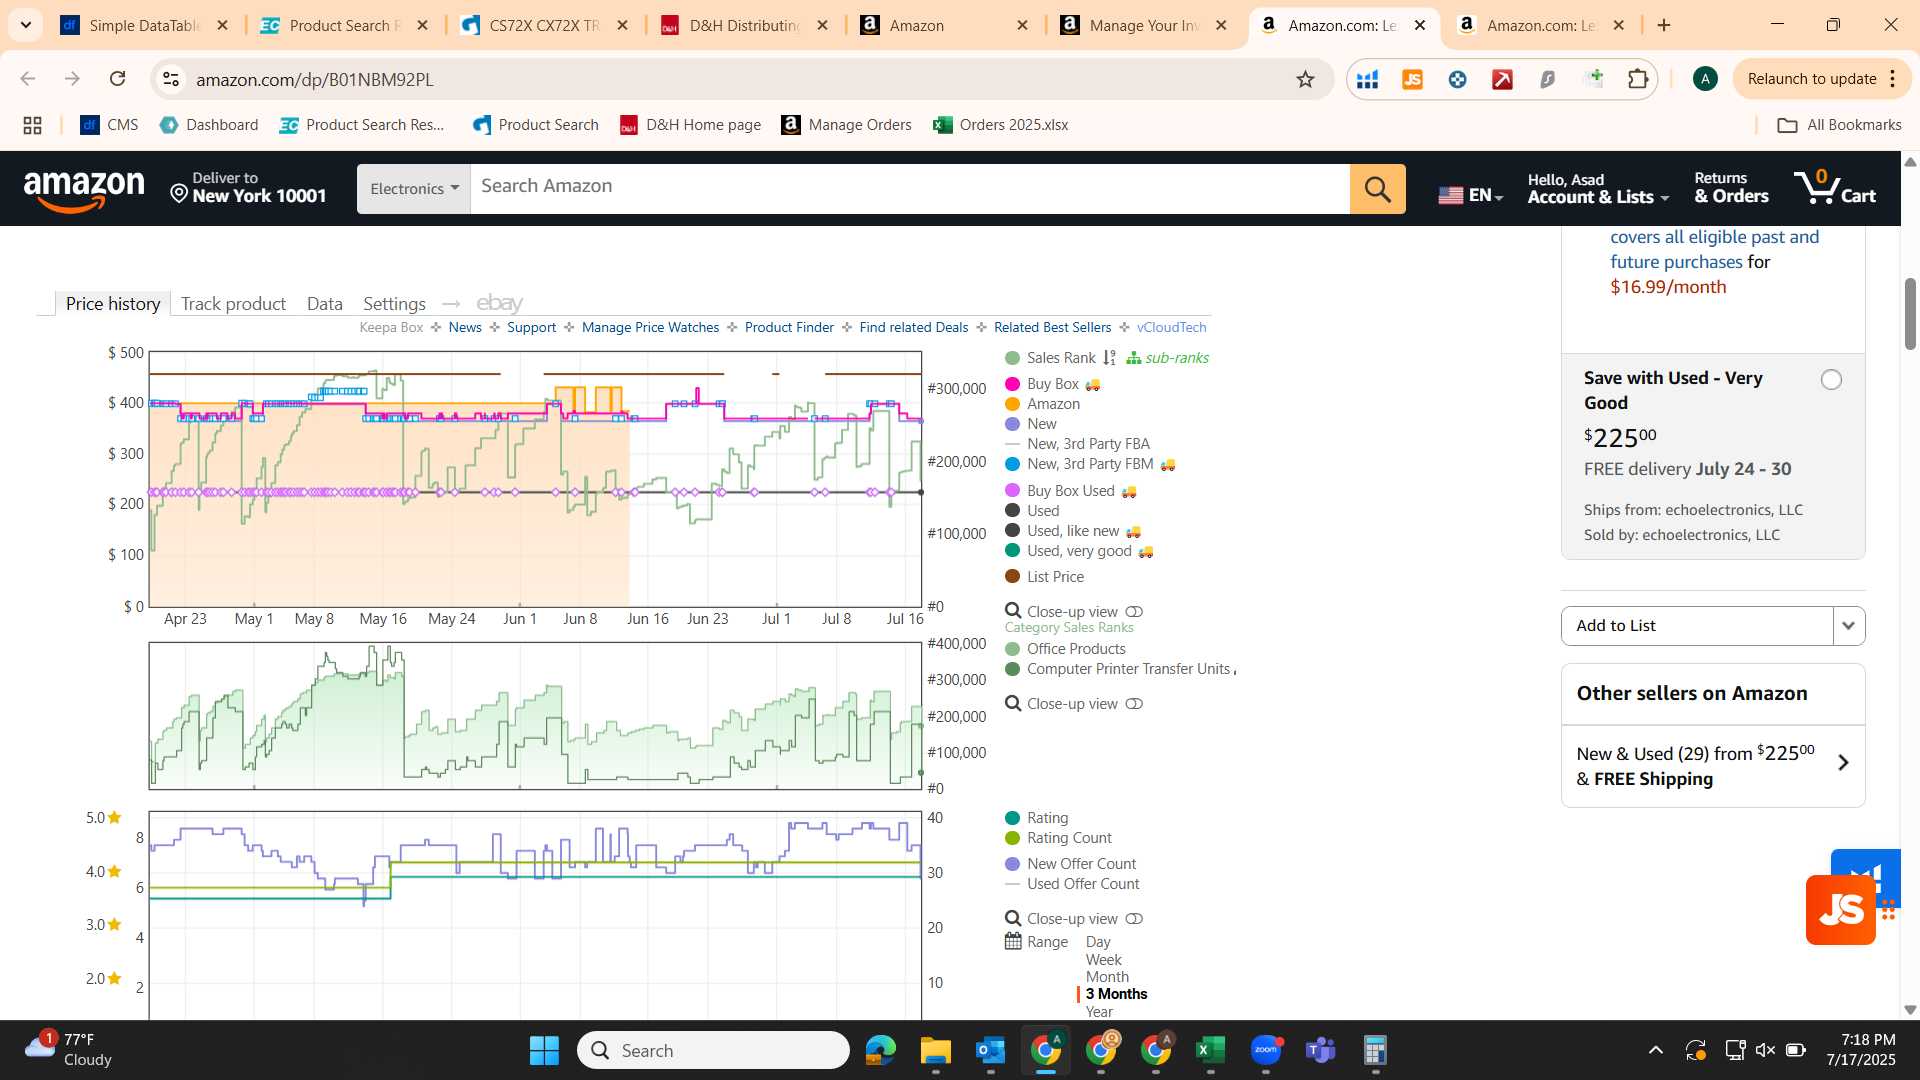Click the Amazon search magnifier button
This screenshot has height=1080, width=1920.
point(1377,189)
